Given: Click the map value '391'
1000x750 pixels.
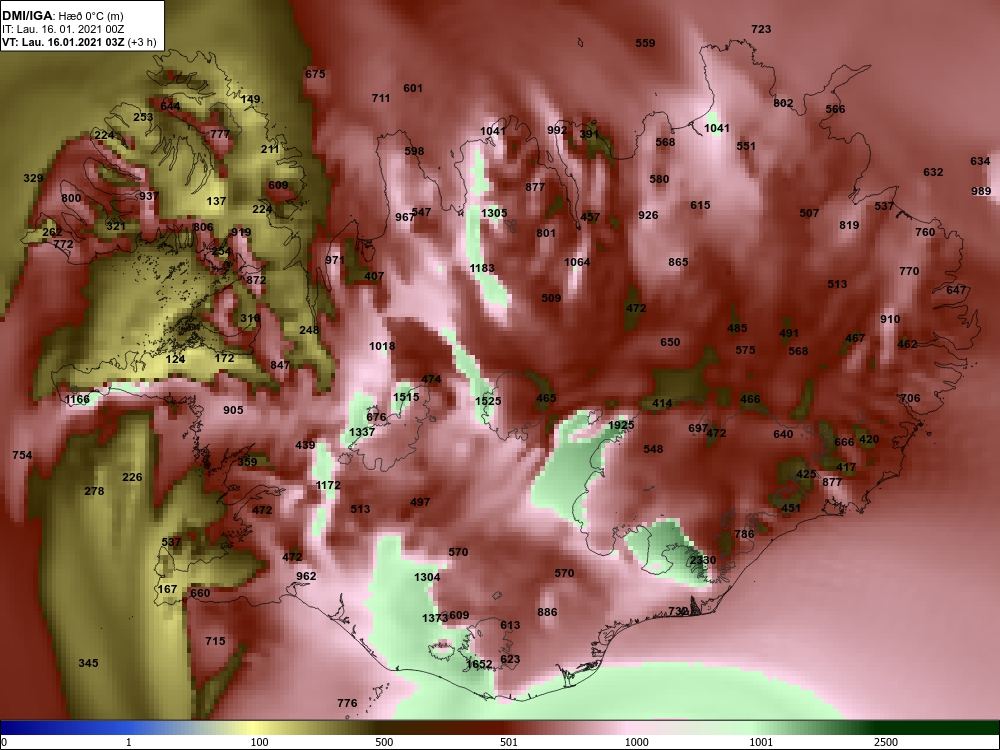Looking at the screenshot, I should [589, 135].
